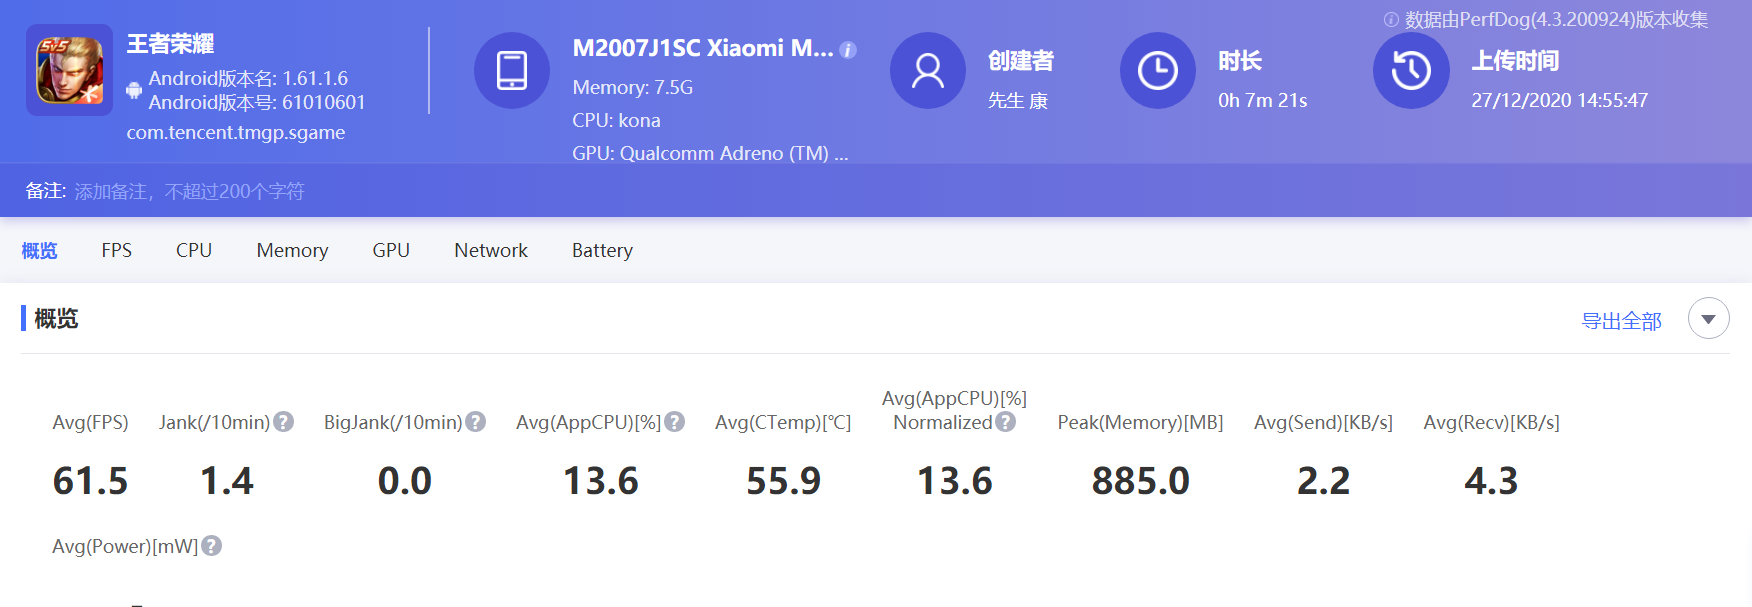
Task: Switch to the FPS tab
Action: tap(117, 250)
